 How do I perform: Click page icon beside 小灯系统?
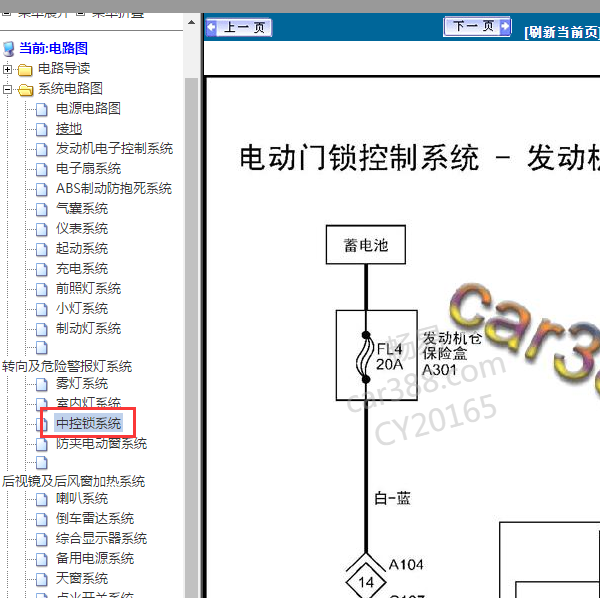(42, 309)
